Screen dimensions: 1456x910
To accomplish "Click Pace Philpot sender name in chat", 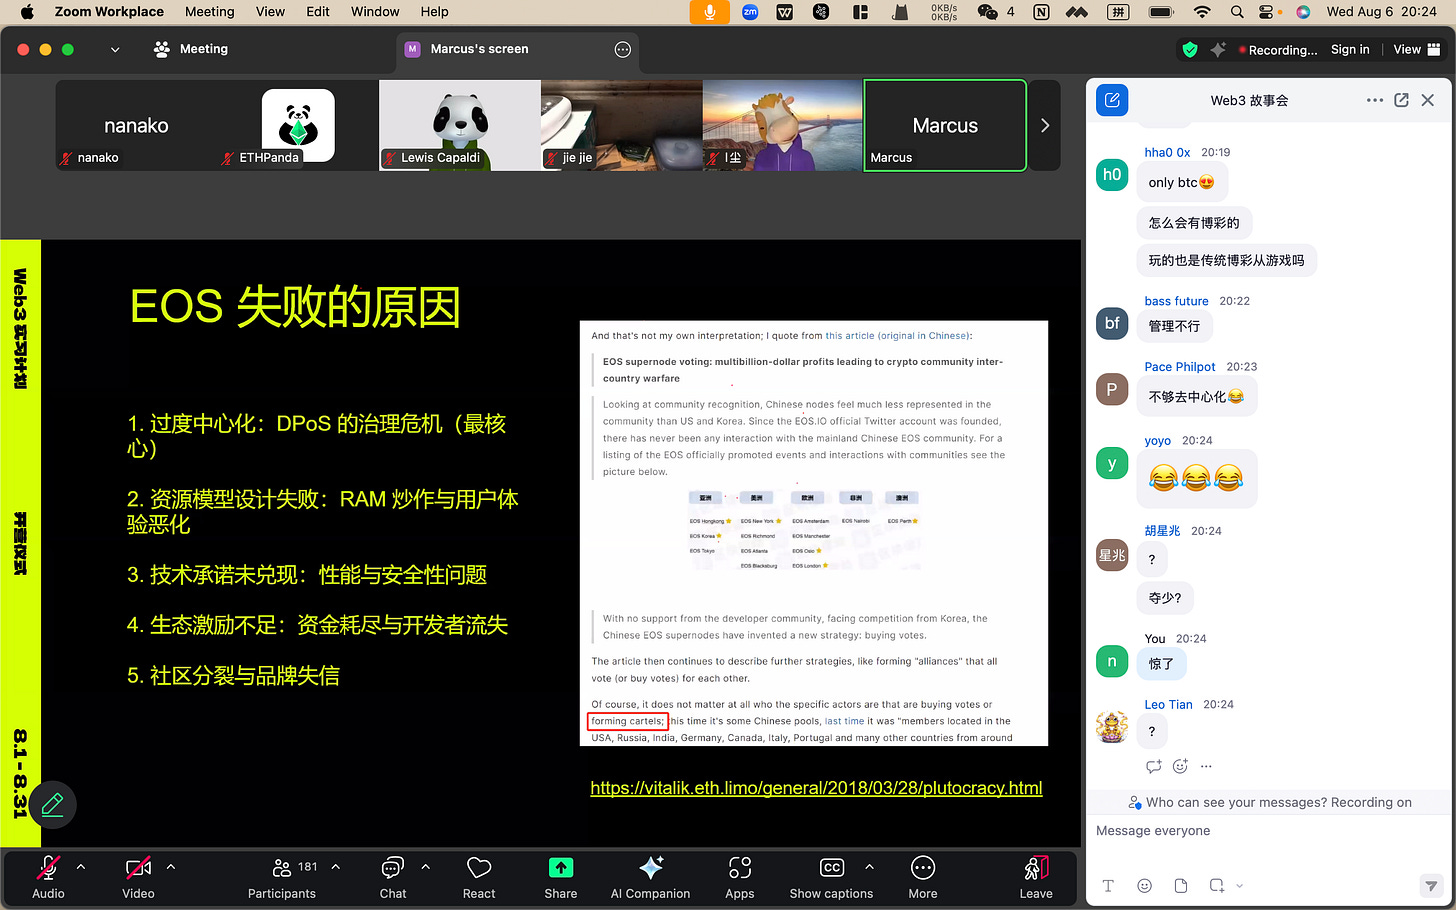I will 1180,367.
